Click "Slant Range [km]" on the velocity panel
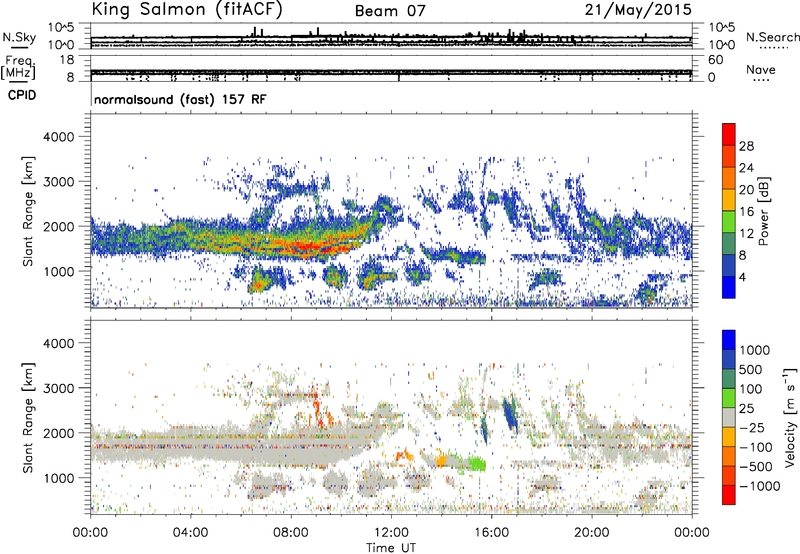 (x=29, y=418)
